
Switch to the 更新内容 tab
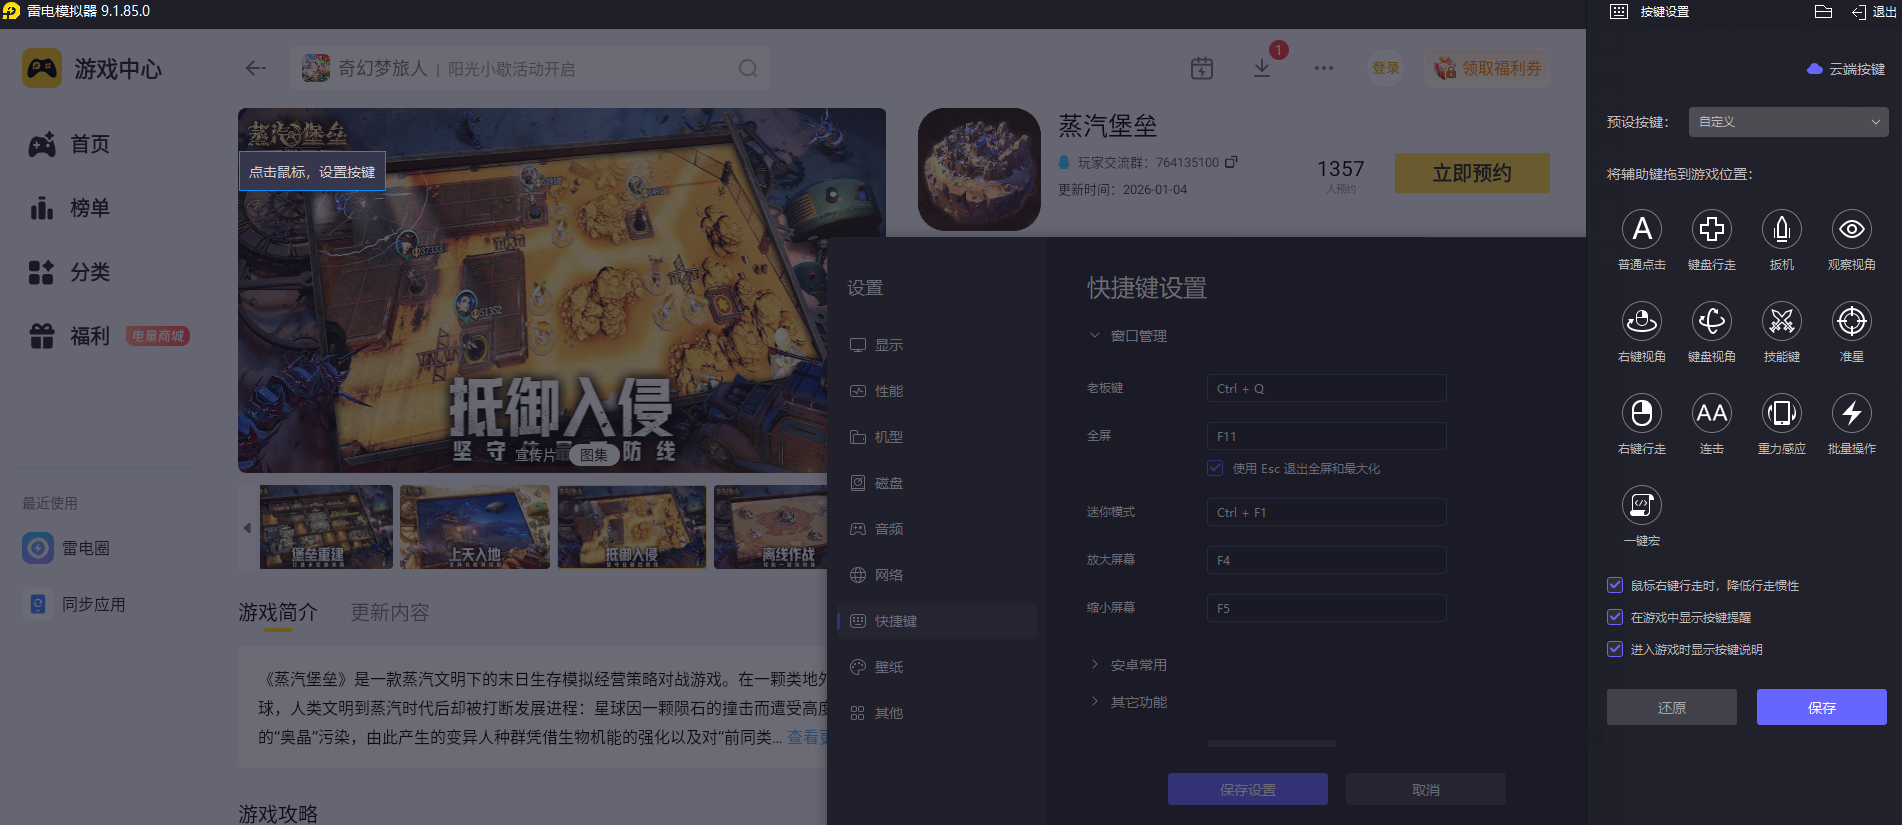pyautogui.click(x=390, y=612)
